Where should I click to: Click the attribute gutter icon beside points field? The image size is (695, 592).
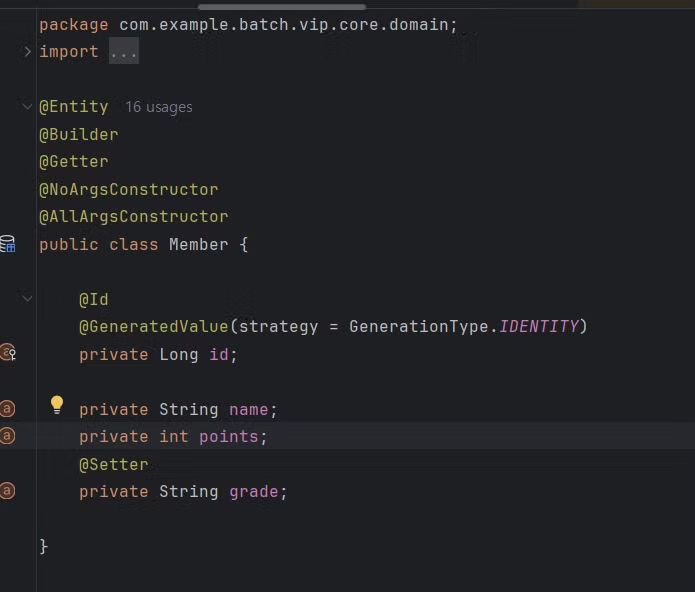pyautogui.click(x=7, y=436)
